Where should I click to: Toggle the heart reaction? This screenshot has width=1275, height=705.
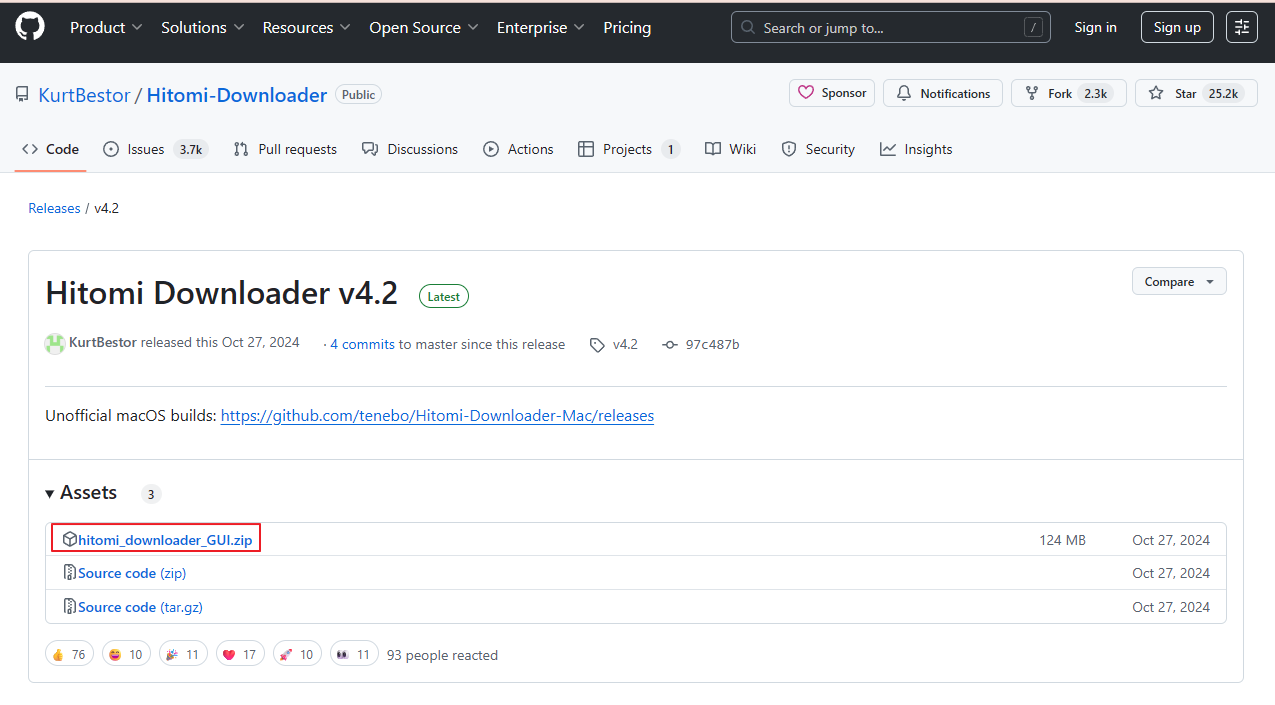tap(240, 655)
